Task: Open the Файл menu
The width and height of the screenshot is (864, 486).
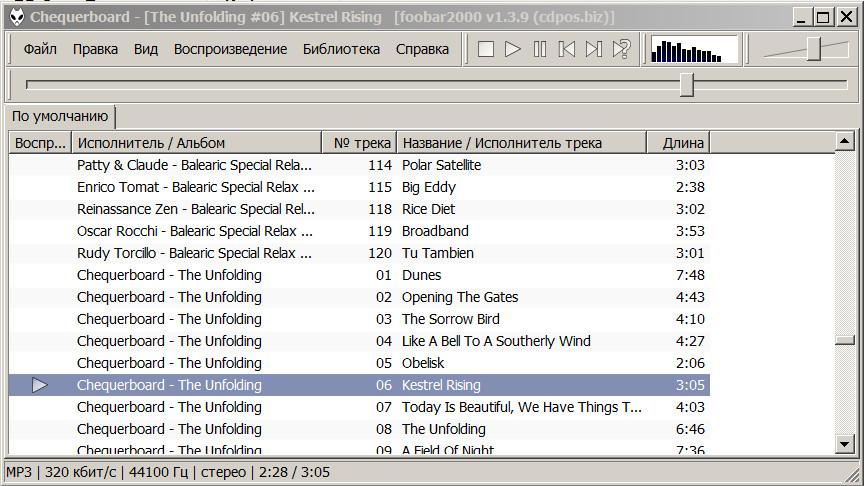Action: (40, 49)
